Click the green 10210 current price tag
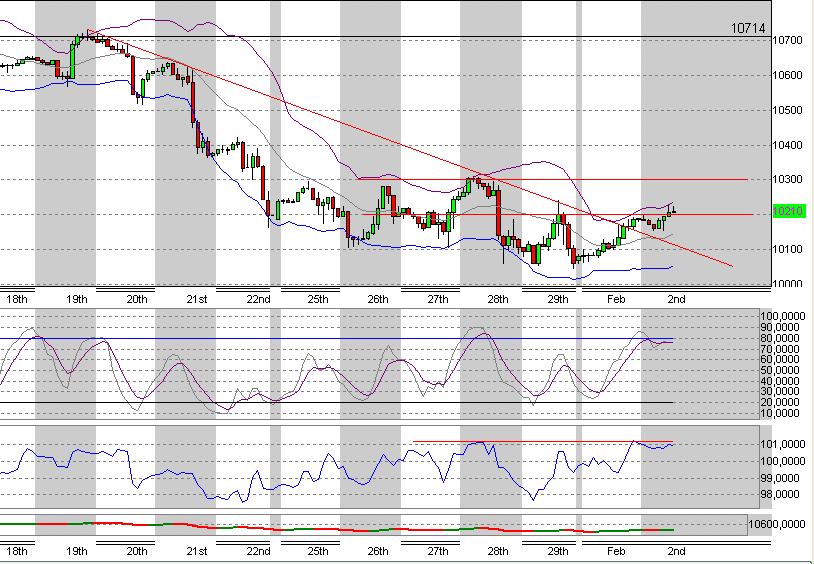814x564 pixels. pyautogui.click(x=789, y=211)
